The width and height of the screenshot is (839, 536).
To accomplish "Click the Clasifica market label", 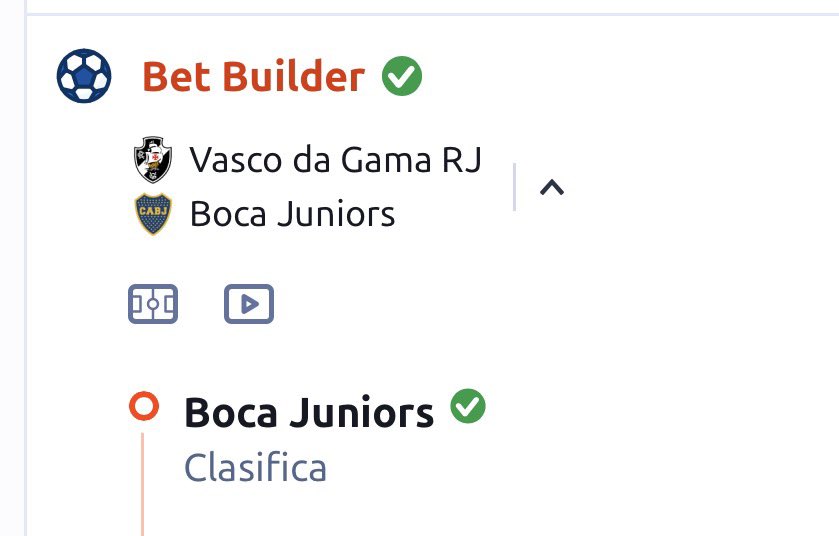I will (x=255, y=467).
